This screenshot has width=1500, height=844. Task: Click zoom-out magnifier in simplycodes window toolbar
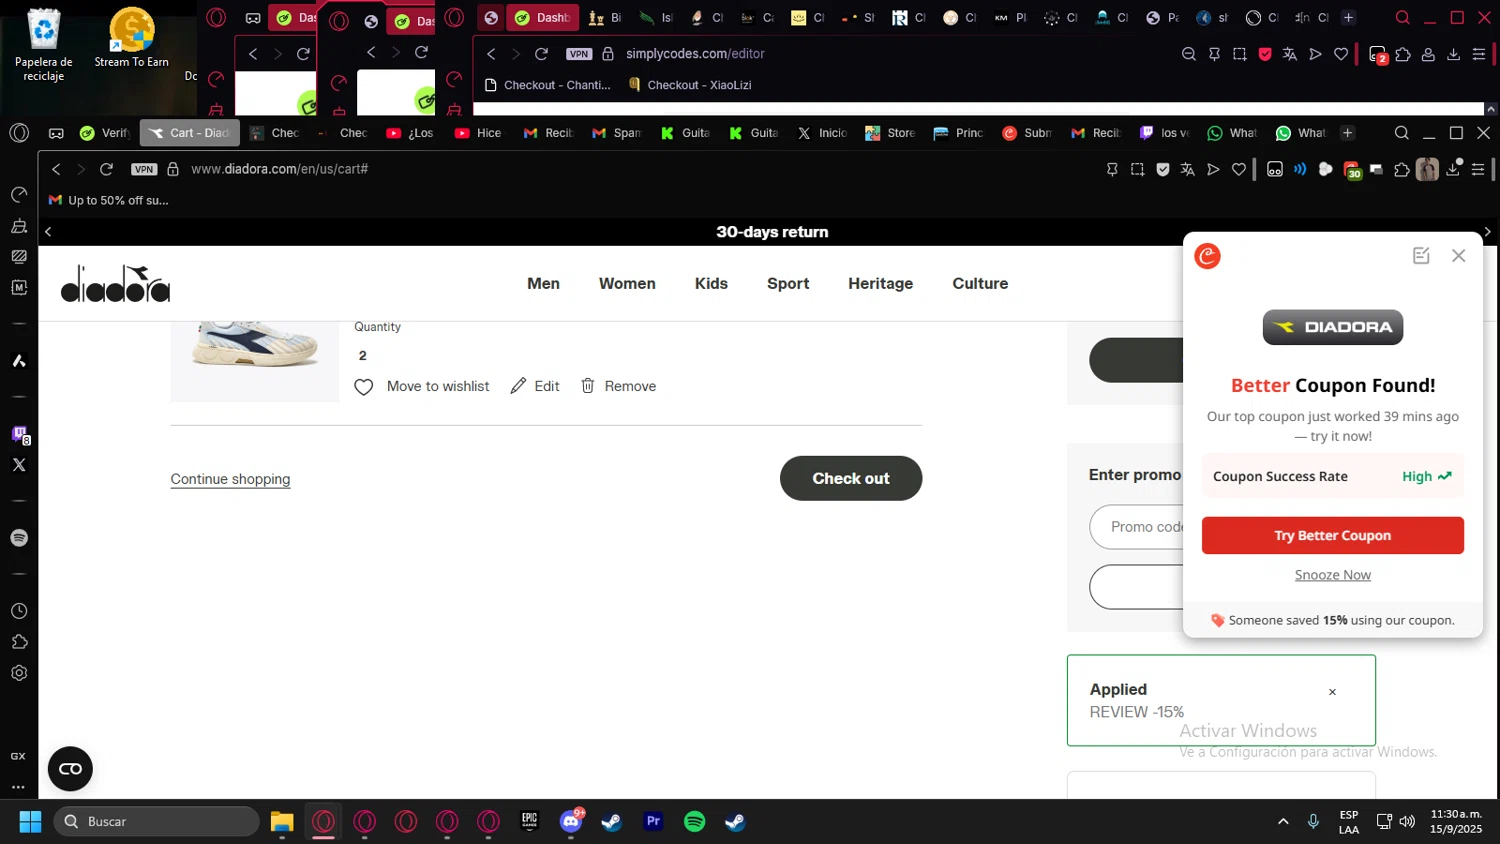click(x=1189, y=54)
